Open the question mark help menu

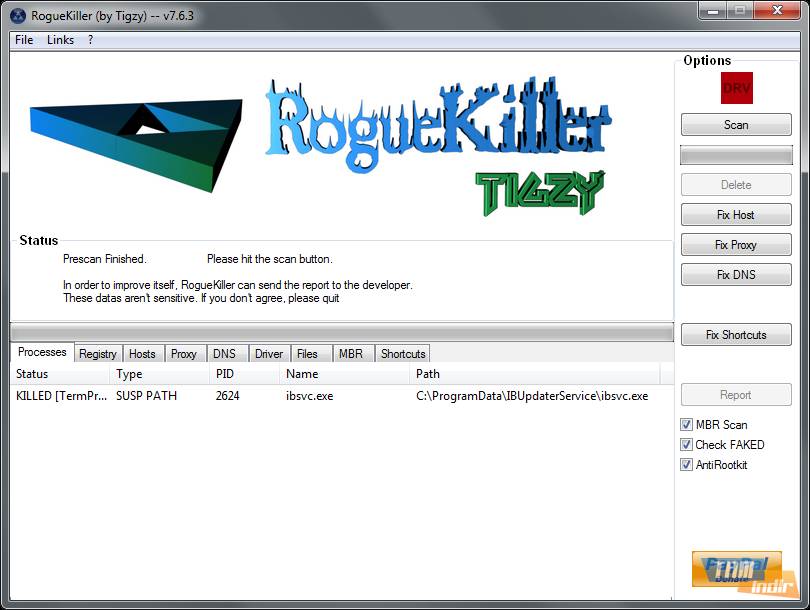tap(90, 40)
